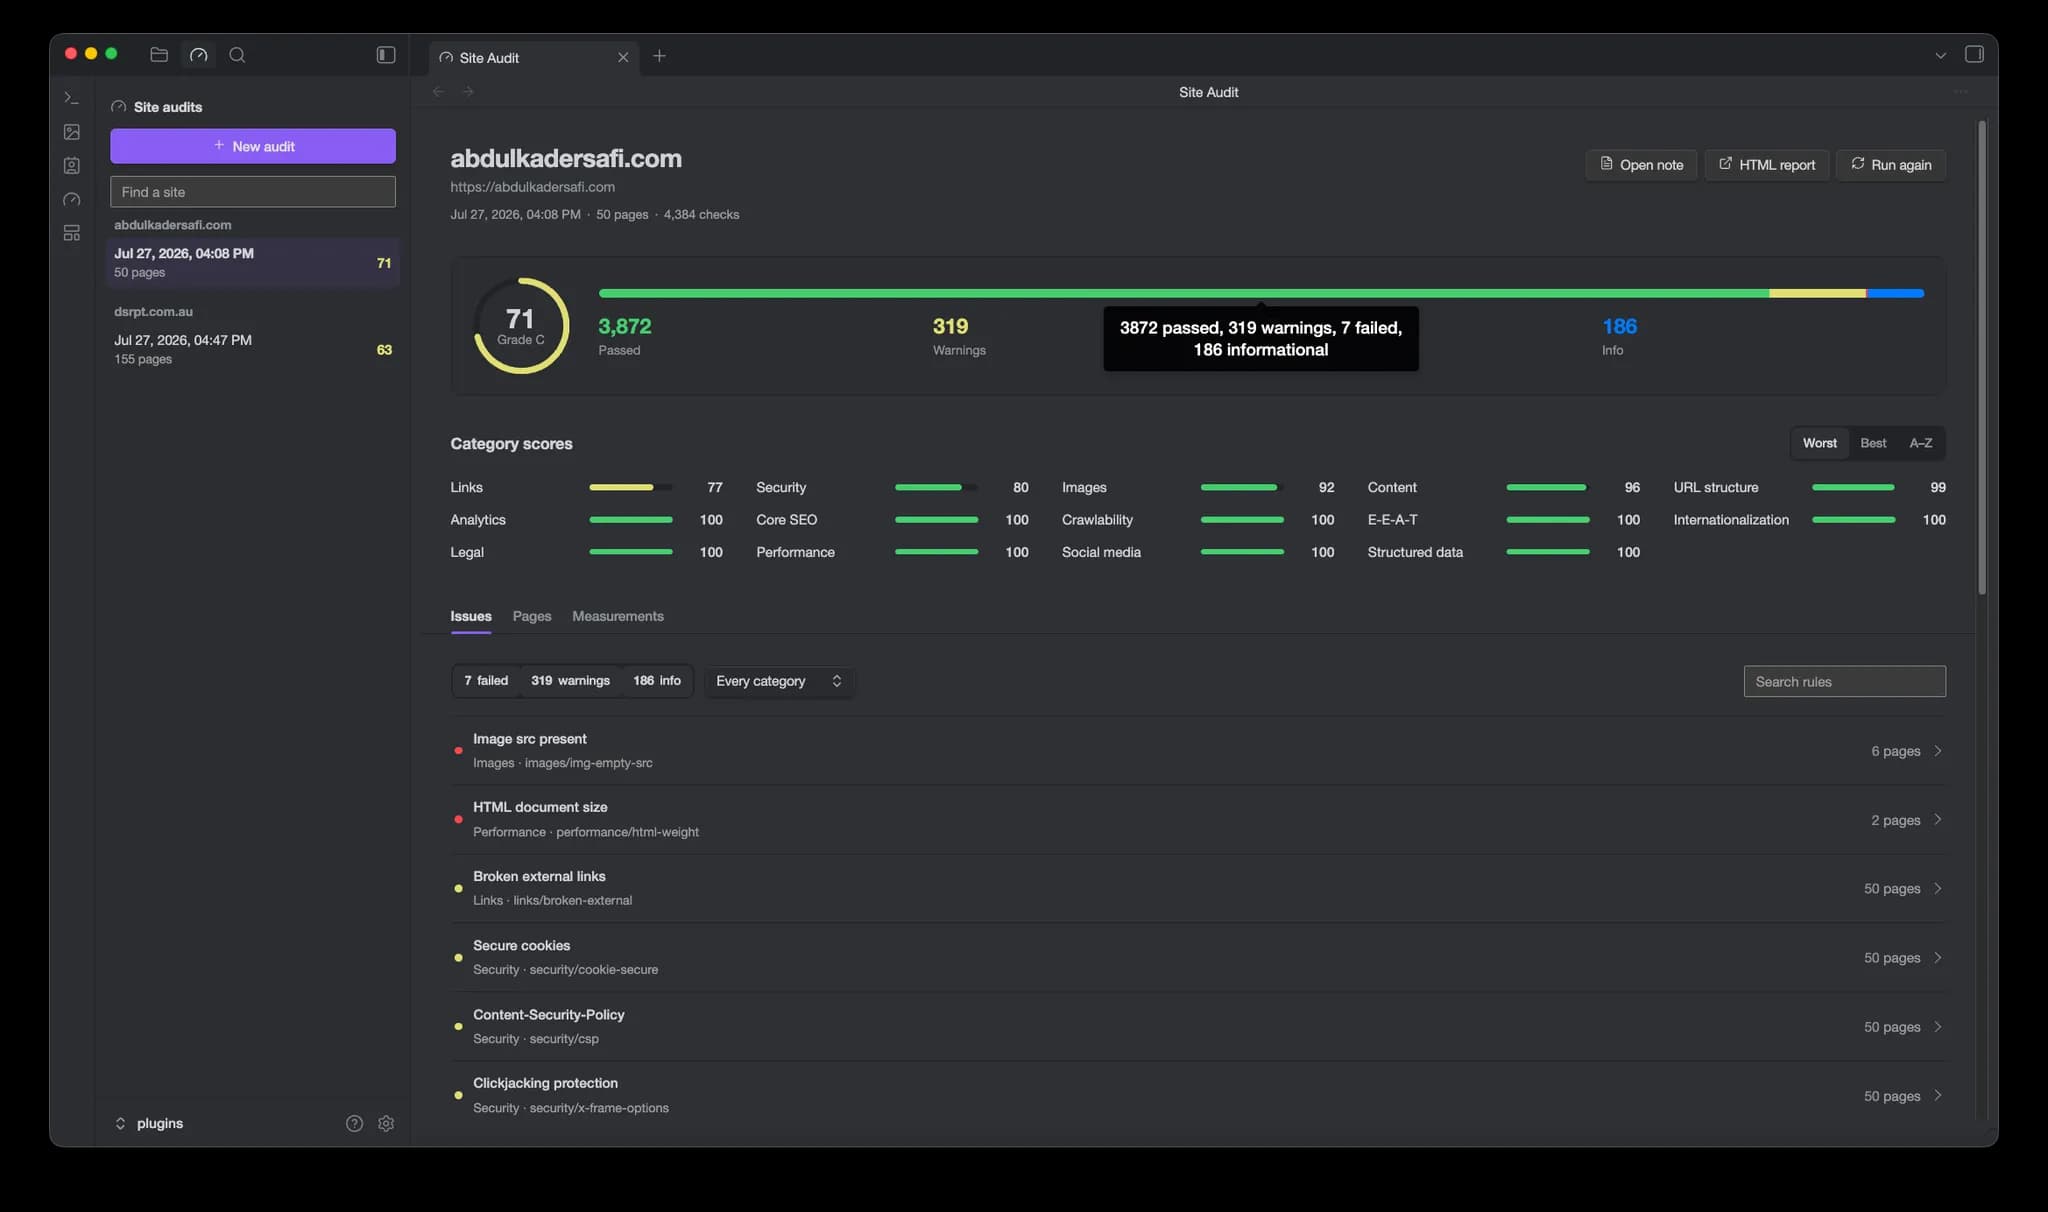Viewport: 2048px width, 1212px height.
Task: Click the Run again button
Action: point(1891,165)
